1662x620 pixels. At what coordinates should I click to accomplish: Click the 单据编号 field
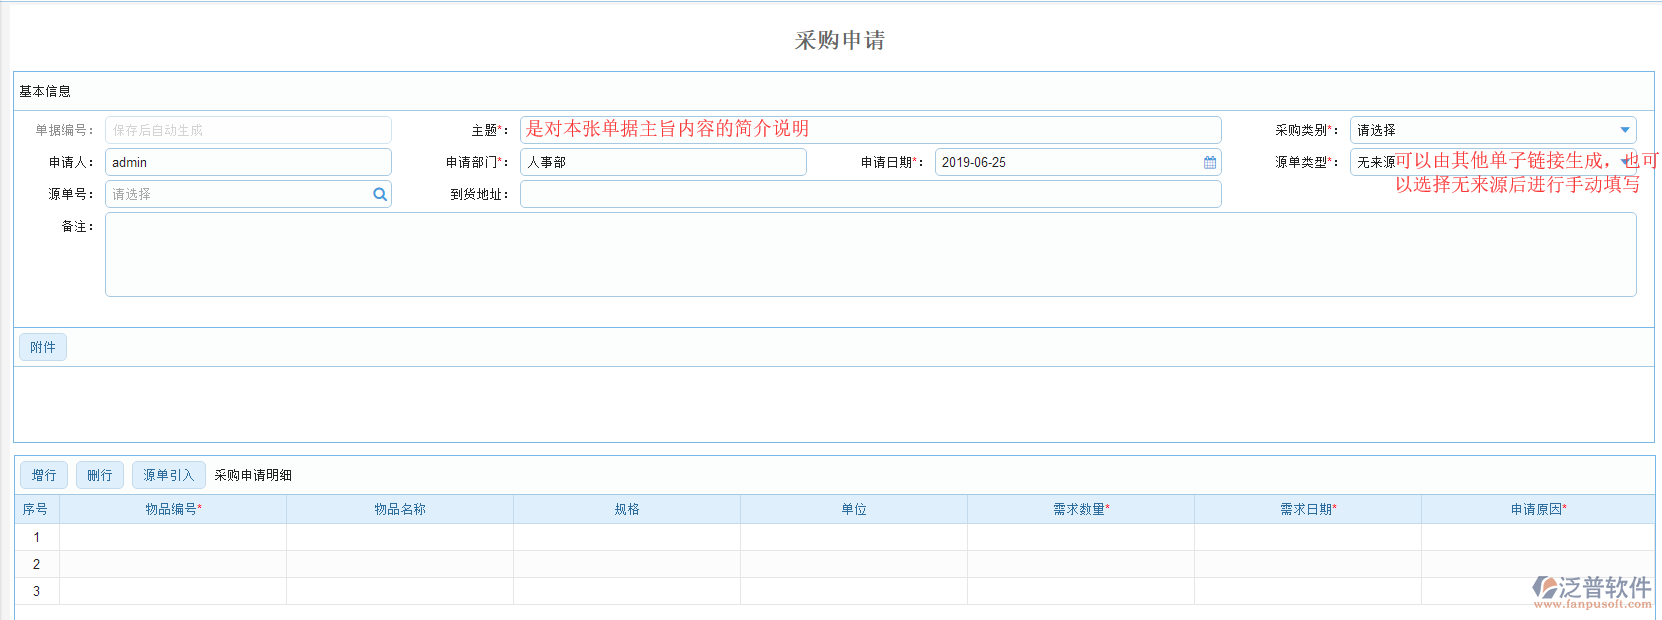pyautogui.click(x=248, y=130)
